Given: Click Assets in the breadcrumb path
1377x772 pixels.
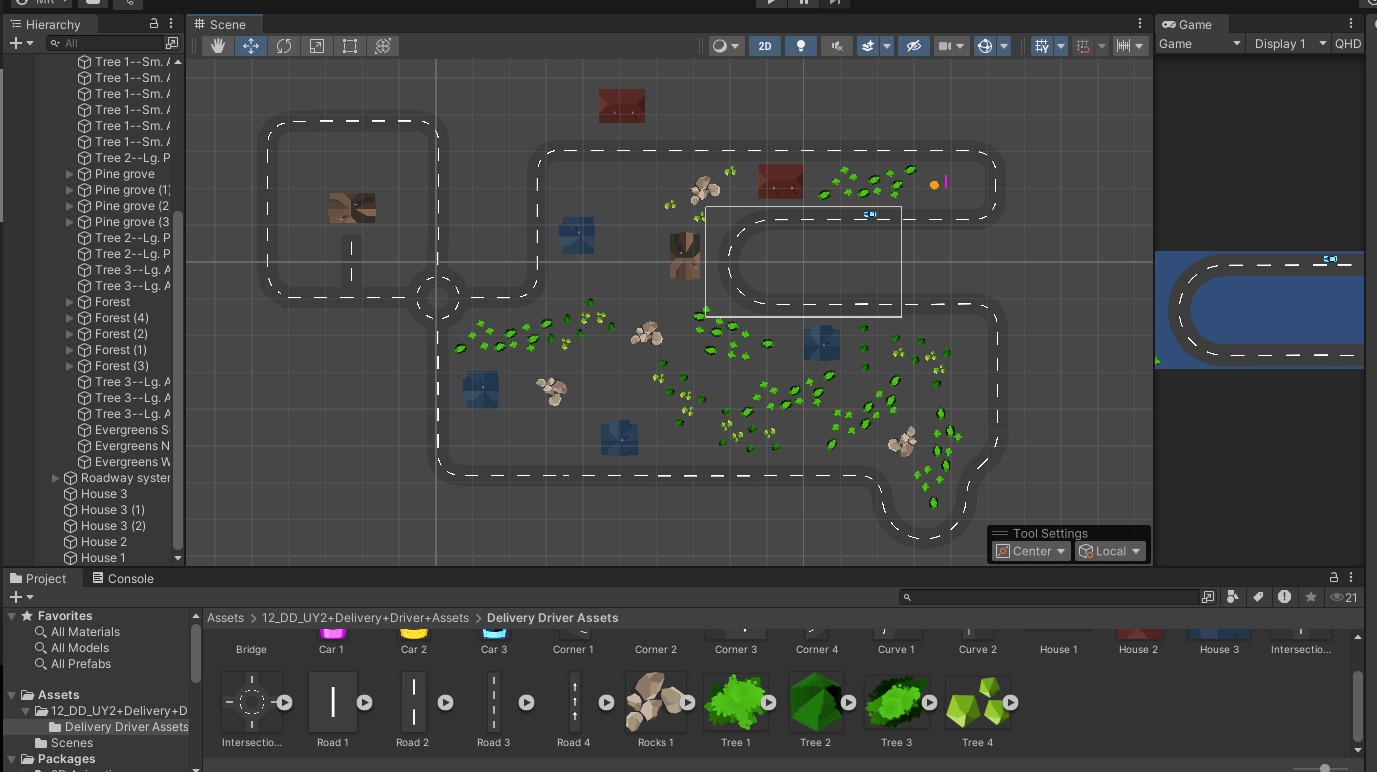Looking at the screenshot, I should [225, 618].
